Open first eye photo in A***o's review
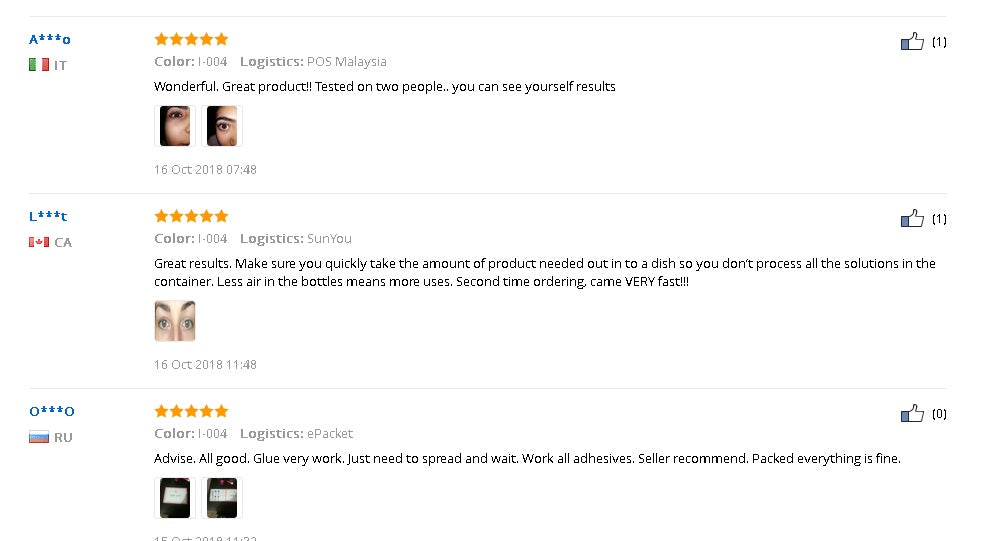Screen dimensions: 981x541 175,127
